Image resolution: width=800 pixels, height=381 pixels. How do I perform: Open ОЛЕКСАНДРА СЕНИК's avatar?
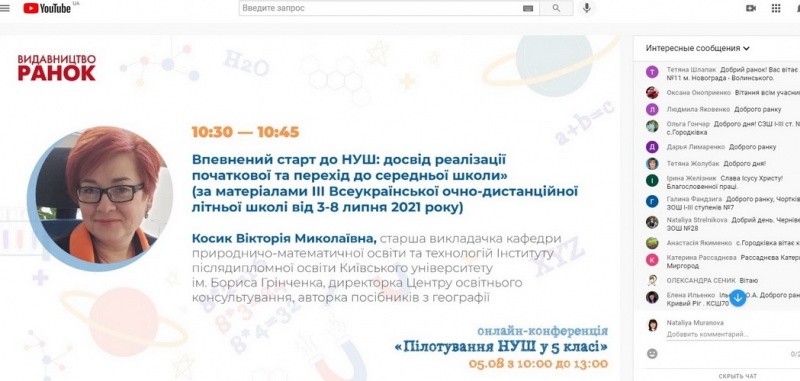coord(652,281)
